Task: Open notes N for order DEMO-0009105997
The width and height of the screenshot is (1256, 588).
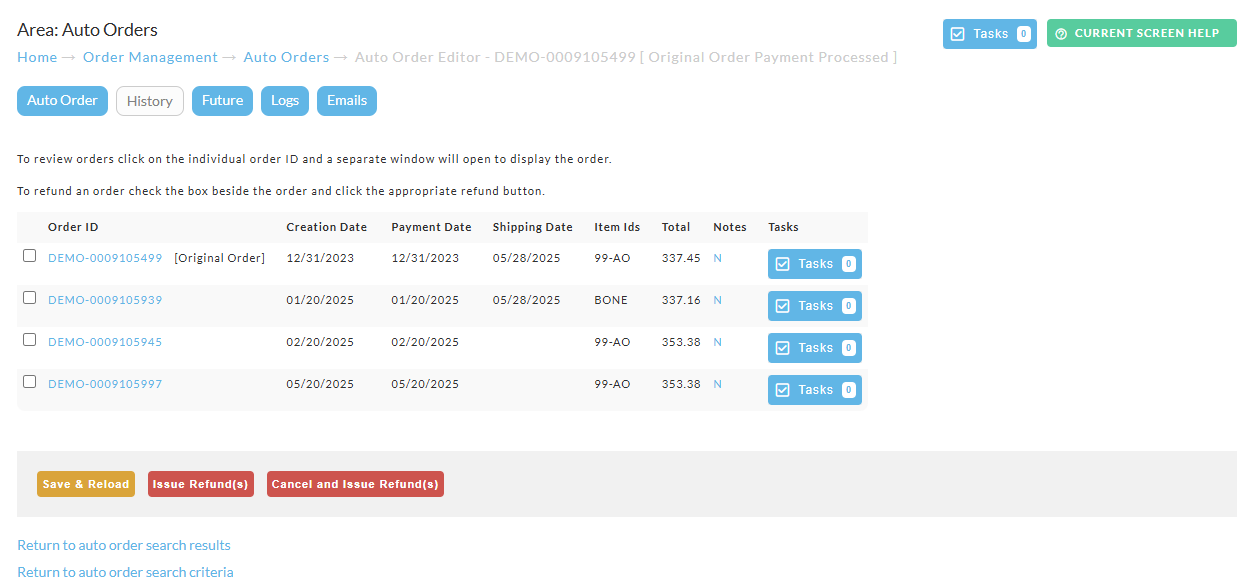Action: click(717, 384)
